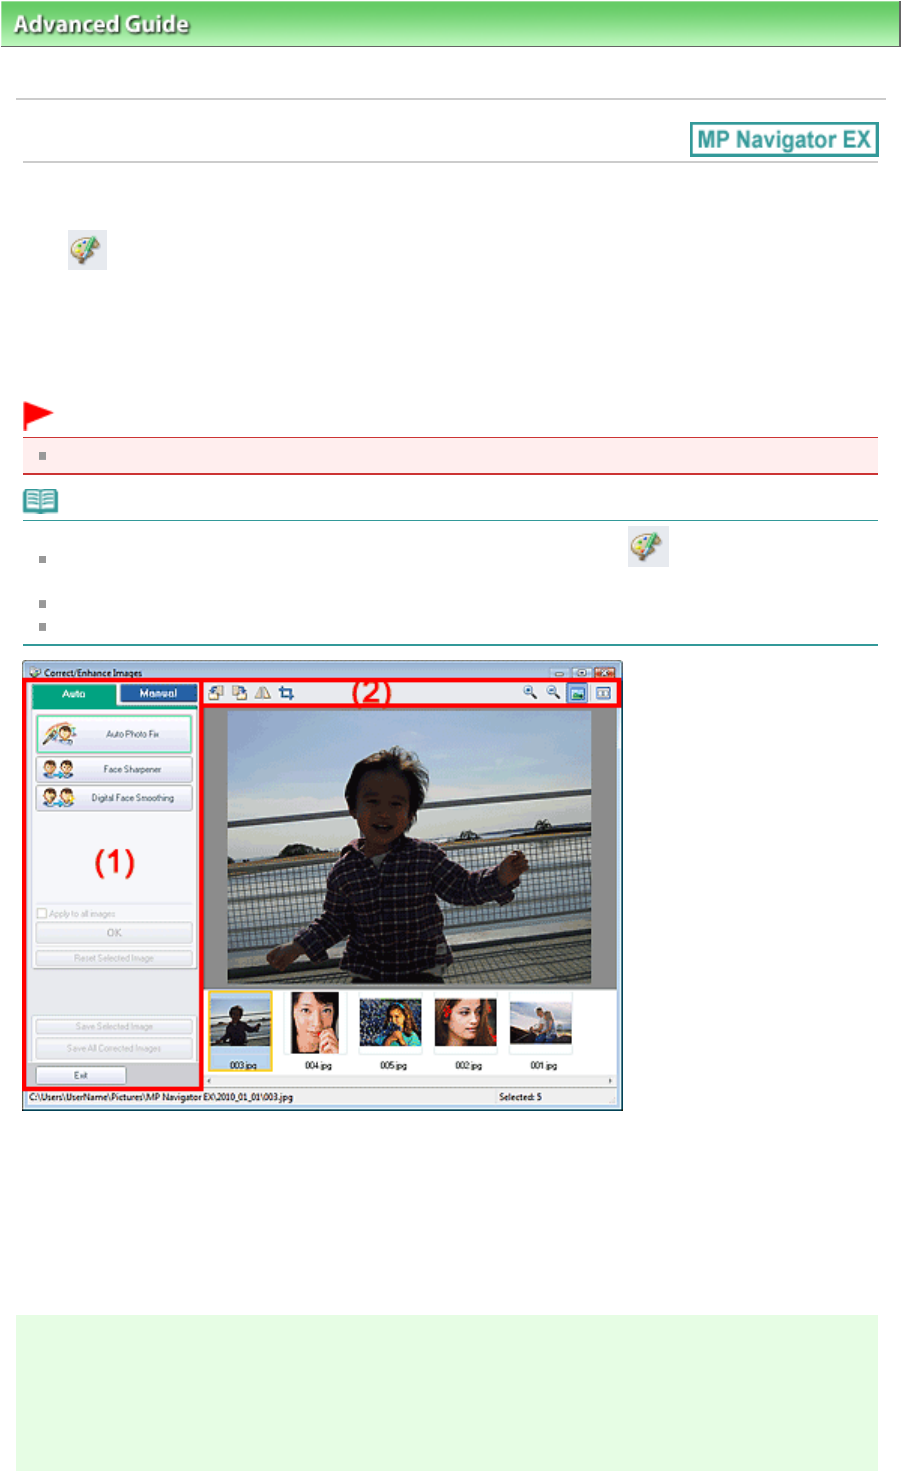Open the MP Navigator EX link
901x1471 pixels.
784,140
